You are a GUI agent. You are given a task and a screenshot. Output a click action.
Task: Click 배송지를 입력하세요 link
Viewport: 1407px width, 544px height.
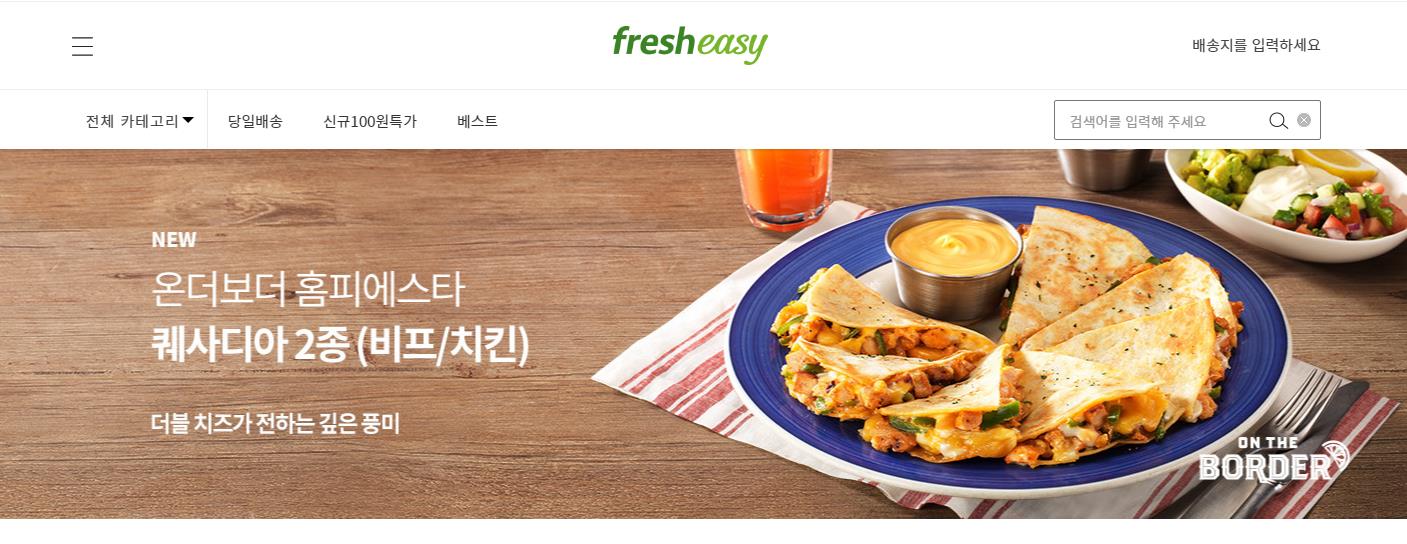point(1256,45)
